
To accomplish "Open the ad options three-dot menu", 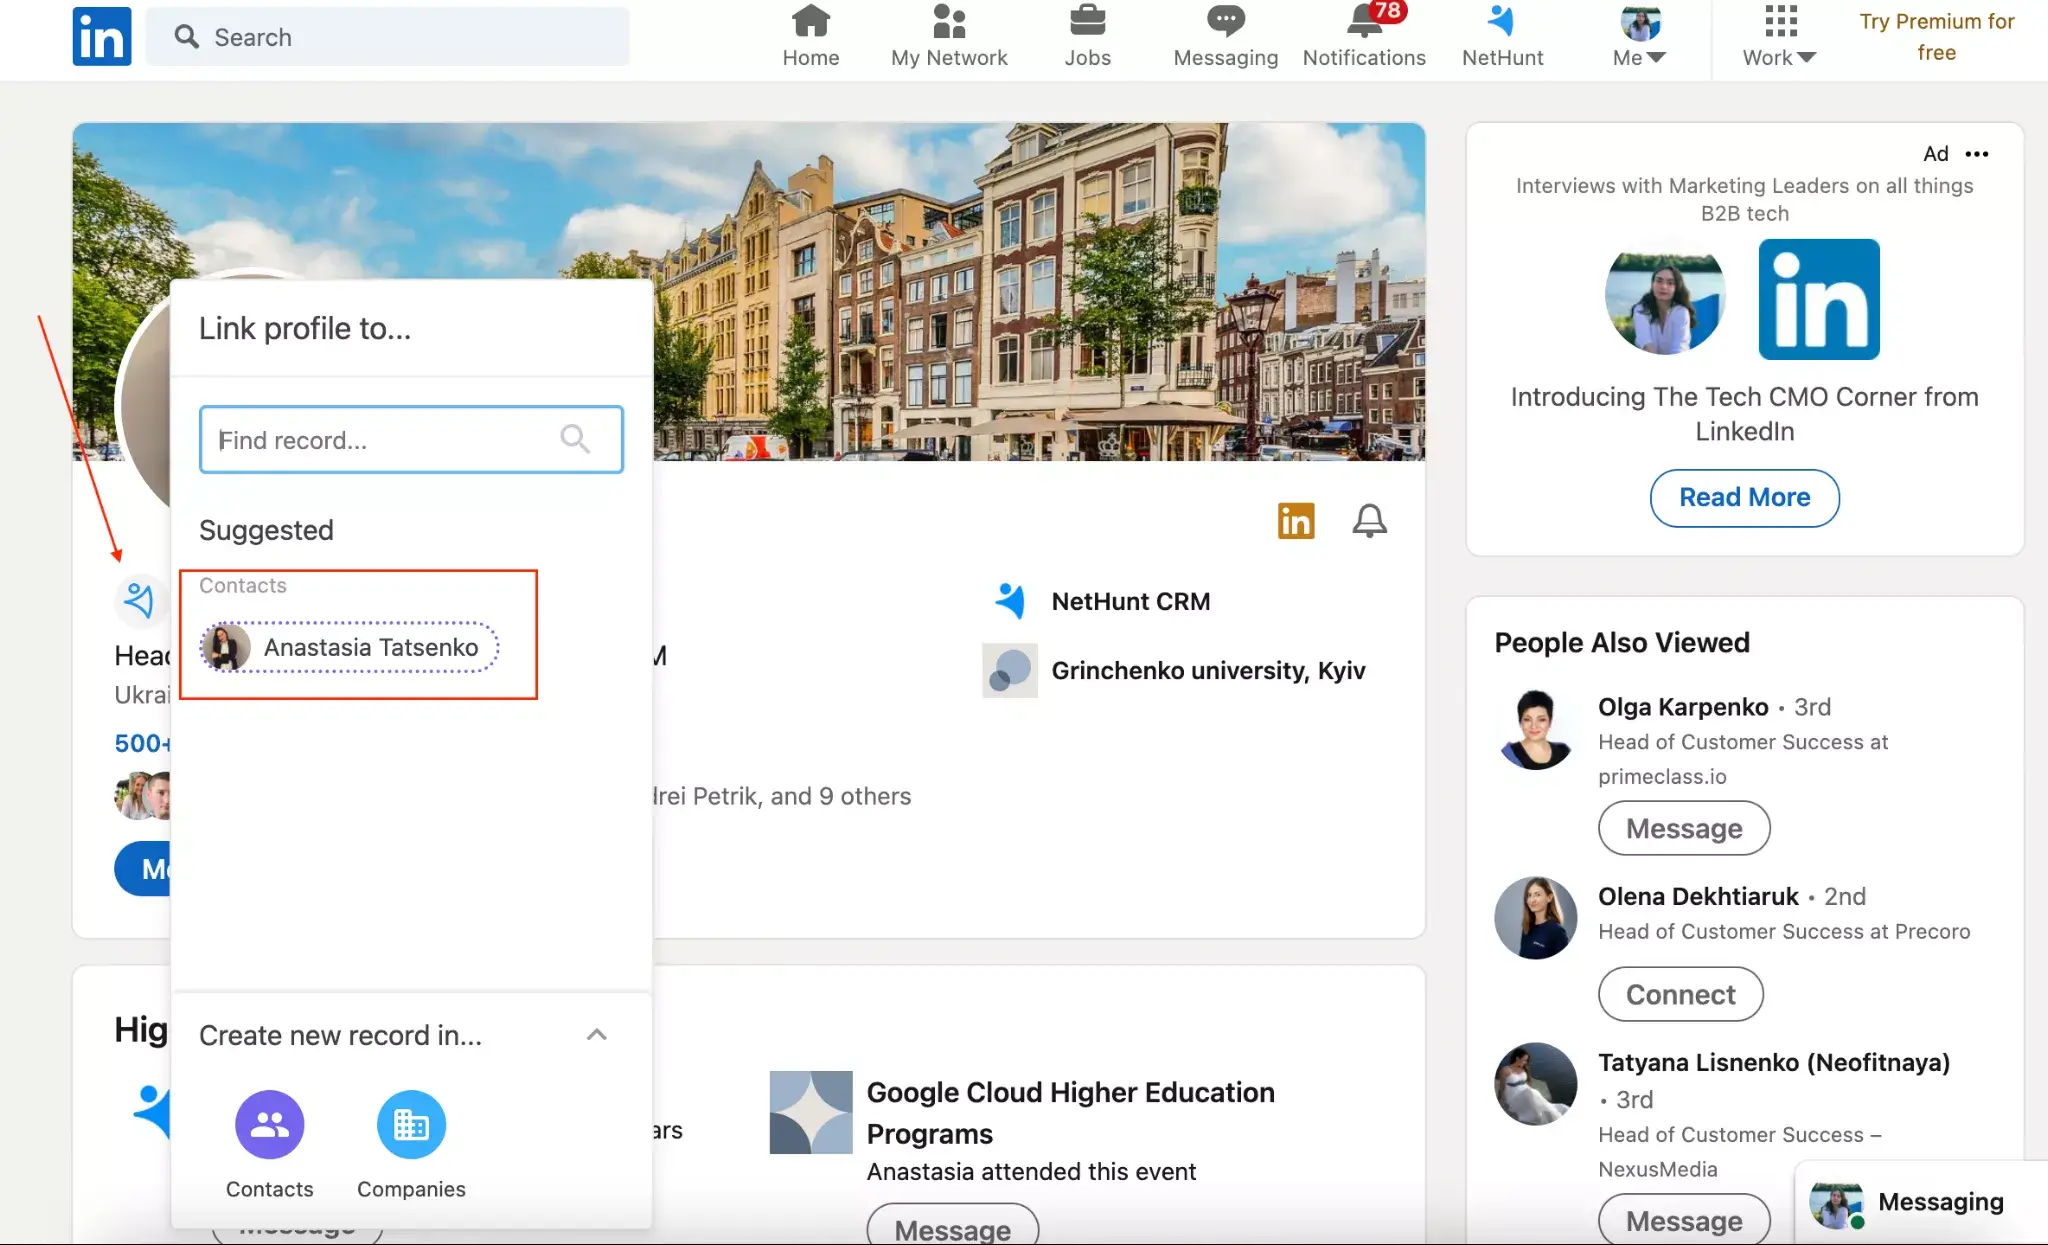I will point(1977,154).
